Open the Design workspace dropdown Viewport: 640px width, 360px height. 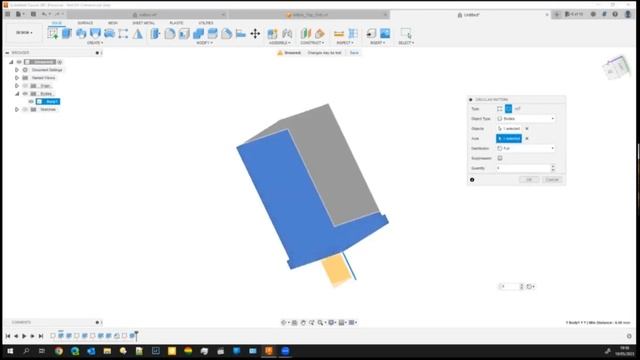tap(24, 33)
